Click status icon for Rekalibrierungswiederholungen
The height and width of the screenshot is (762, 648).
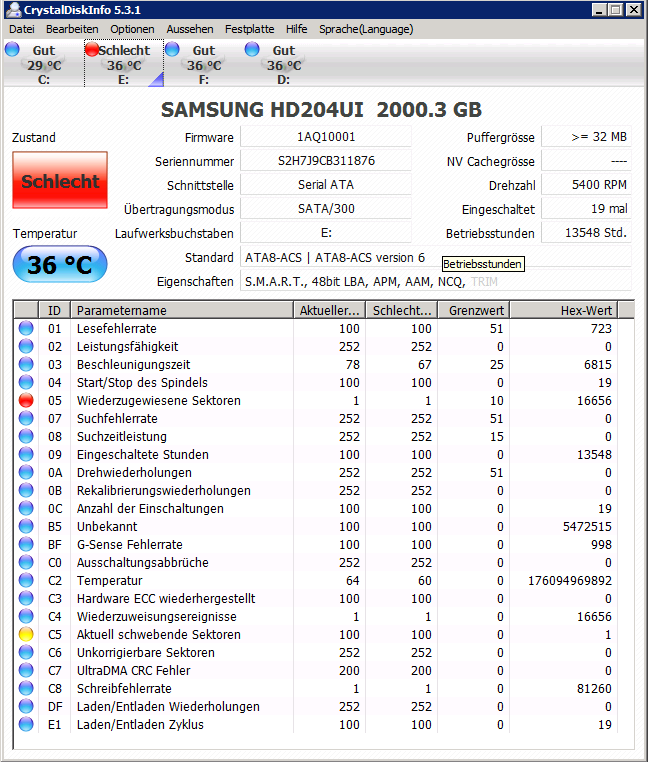(x=26, y=490)
